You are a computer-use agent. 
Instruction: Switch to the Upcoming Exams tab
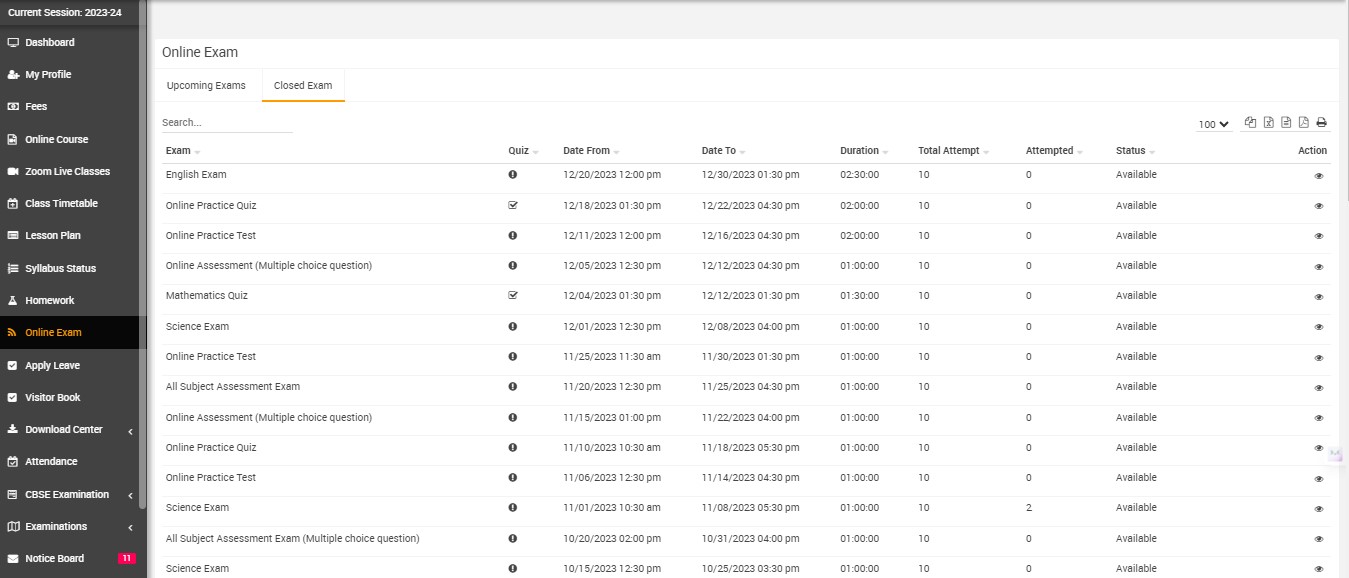[x=206, y=85]
